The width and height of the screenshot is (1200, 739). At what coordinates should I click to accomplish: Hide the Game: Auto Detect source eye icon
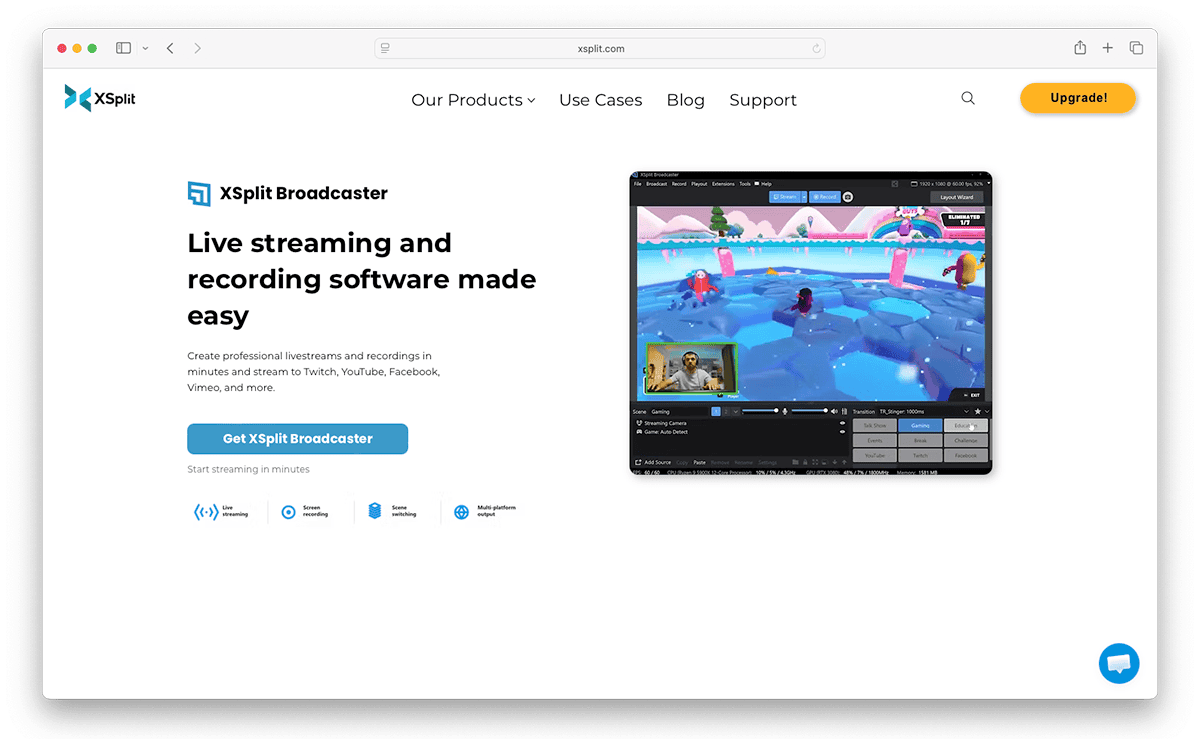click(x=842, y=432)
